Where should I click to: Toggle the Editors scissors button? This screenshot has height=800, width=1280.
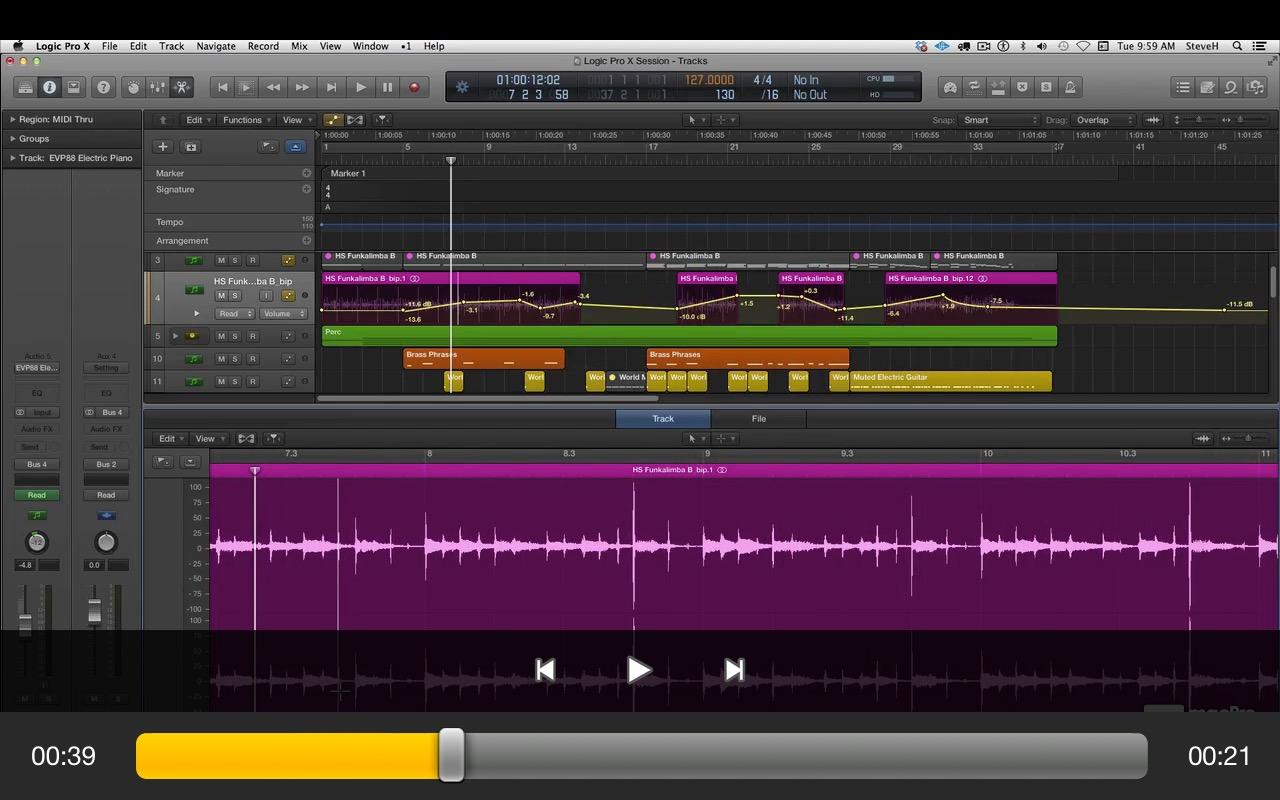[182, 87]
